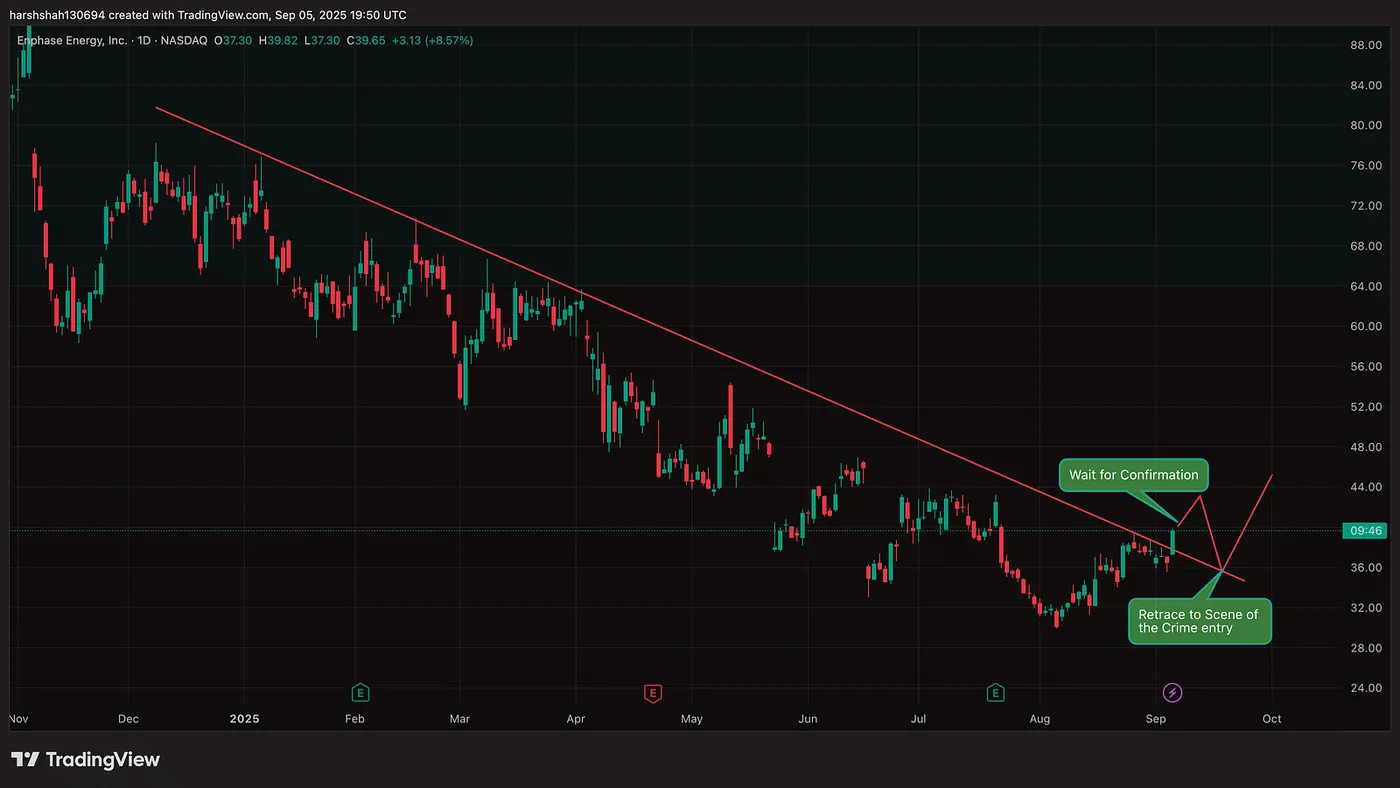The height and width of the screenshot is (788, 1400).
Task: Click the 24.00 price axis label
Action: pos(1364,688)
